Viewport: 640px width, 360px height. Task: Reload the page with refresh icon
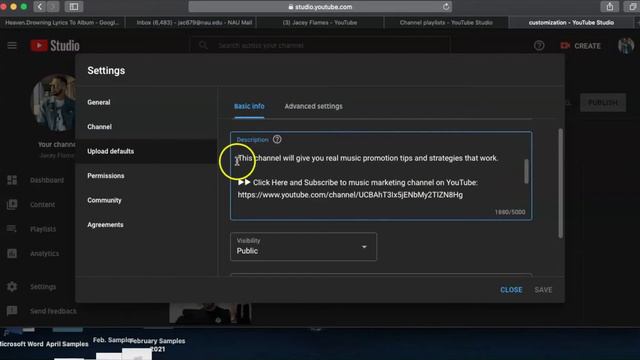(446, 7)
